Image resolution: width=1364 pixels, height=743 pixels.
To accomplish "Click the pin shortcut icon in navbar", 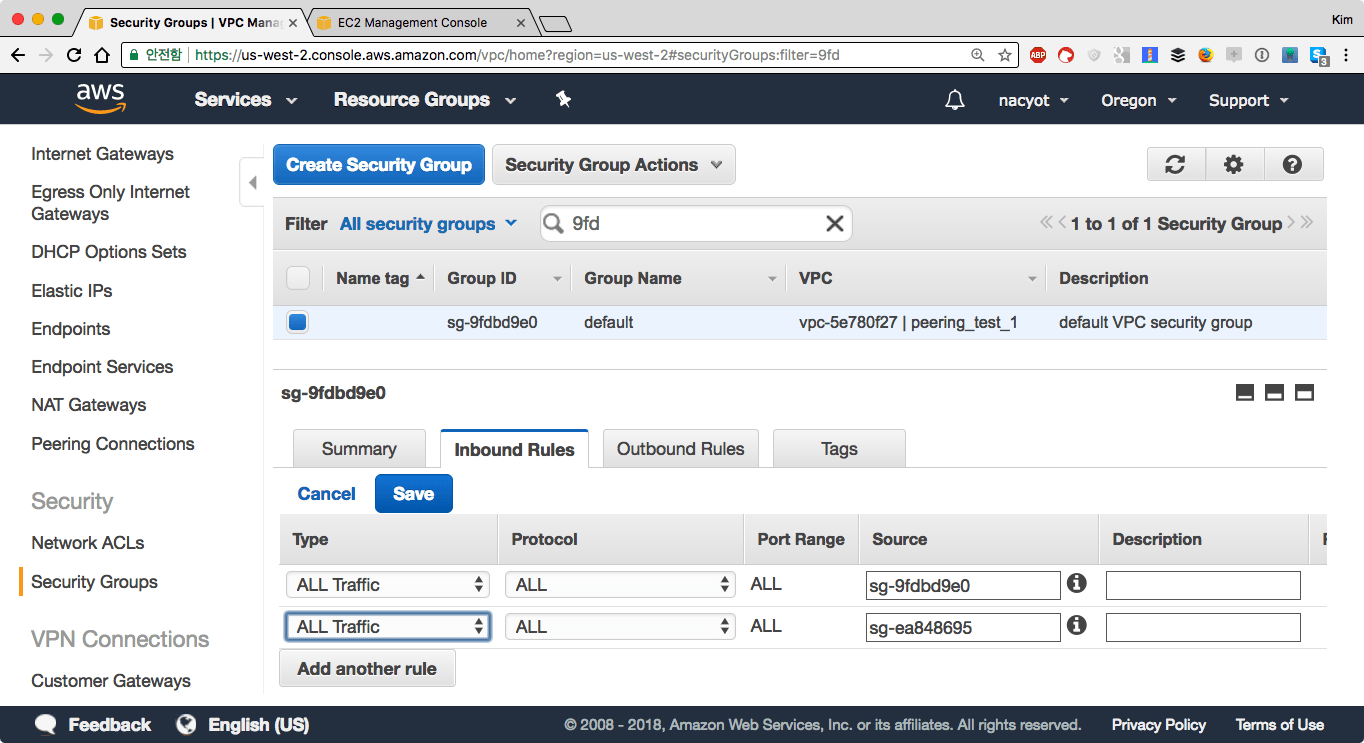I will (563, 100).
